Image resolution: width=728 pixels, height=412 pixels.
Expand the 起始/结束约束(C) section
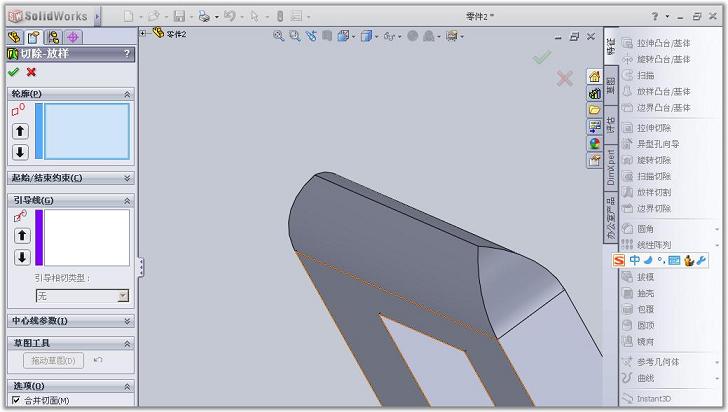pyautogui.click(x=127, y=178)
